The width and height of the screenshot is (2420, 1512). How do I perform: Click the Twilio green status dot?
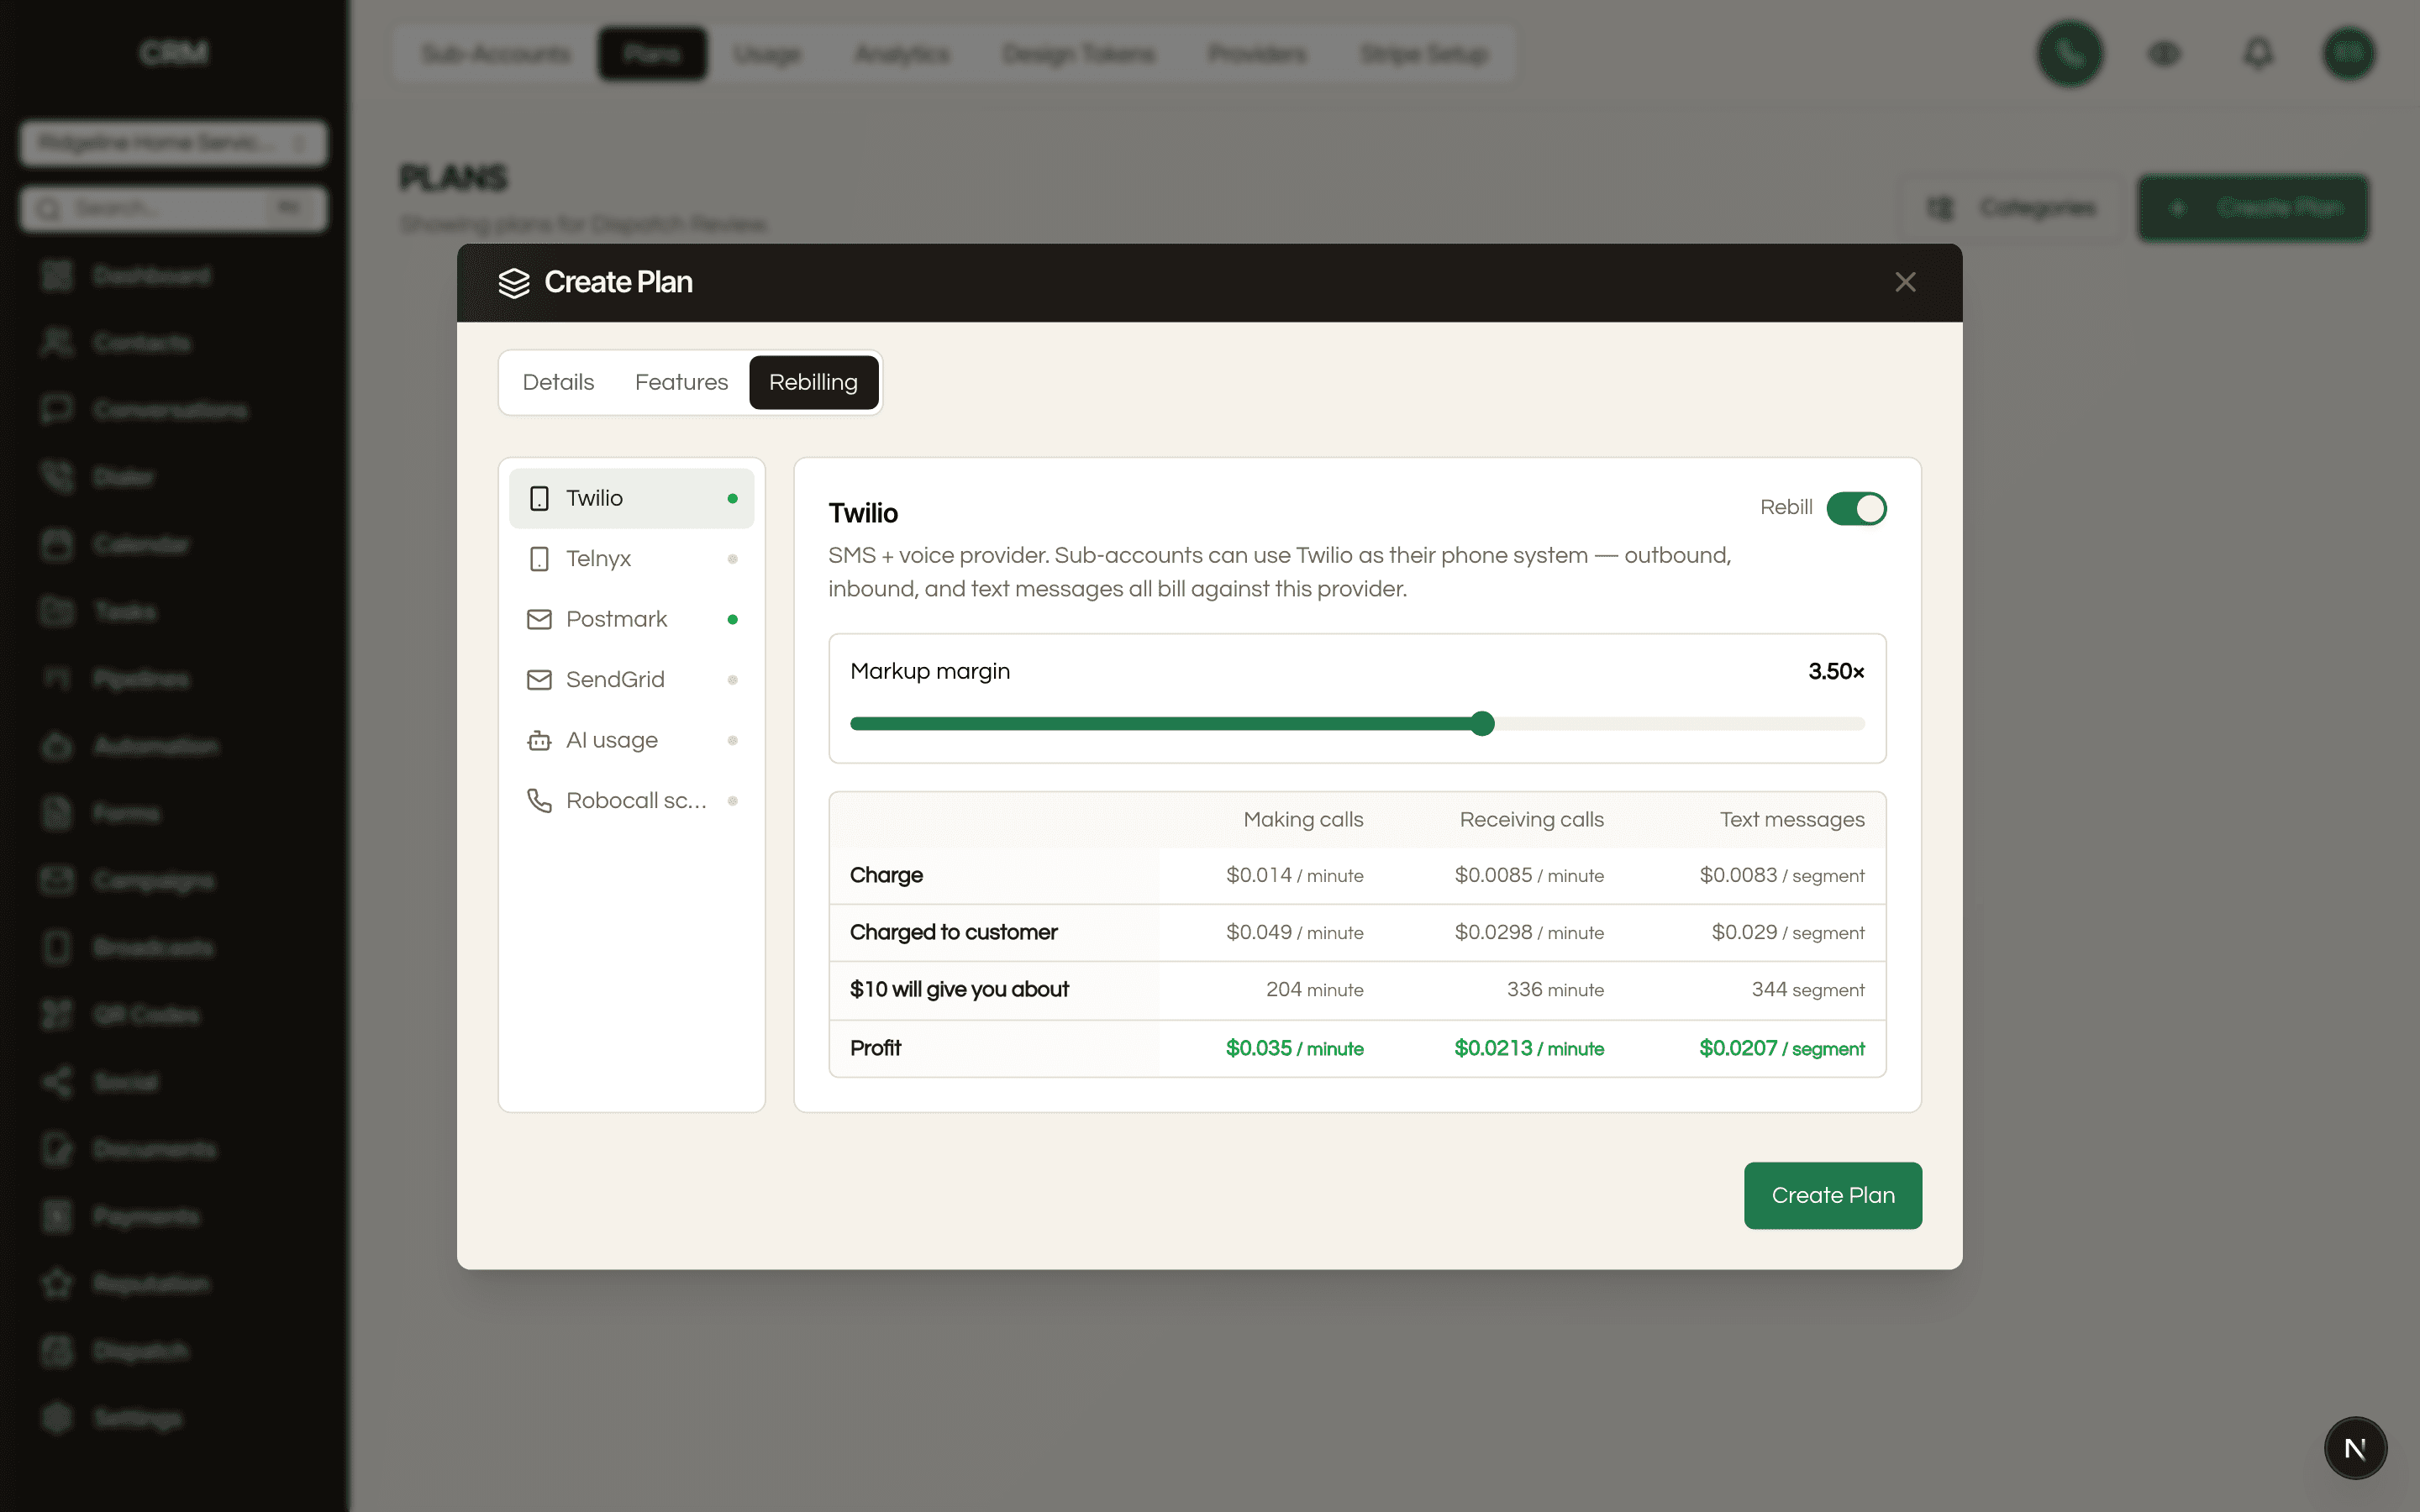click(x=732, y=498)
